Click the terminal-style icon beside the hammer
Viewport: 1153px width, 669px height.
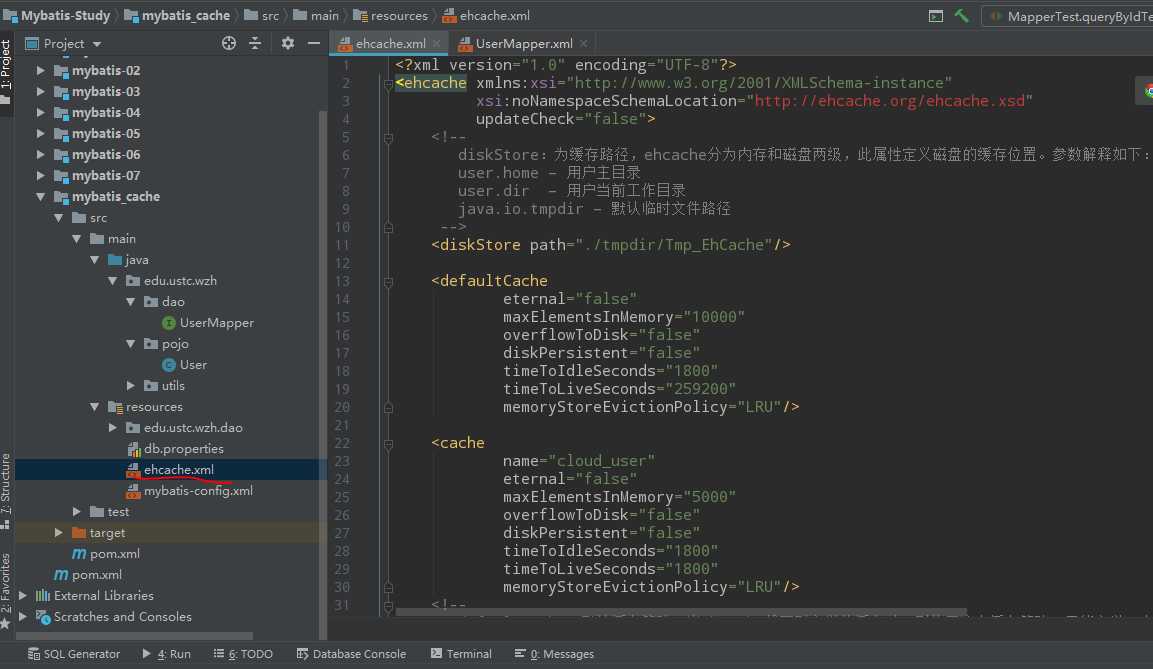[x=935, y=15]
